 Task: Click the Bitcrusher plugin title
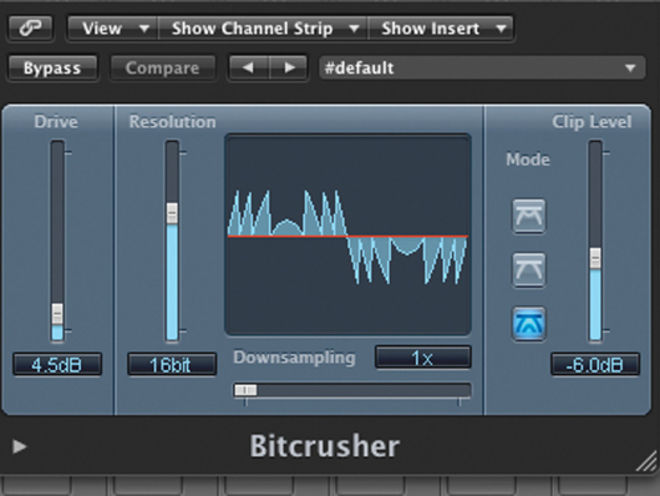(325, 446)
